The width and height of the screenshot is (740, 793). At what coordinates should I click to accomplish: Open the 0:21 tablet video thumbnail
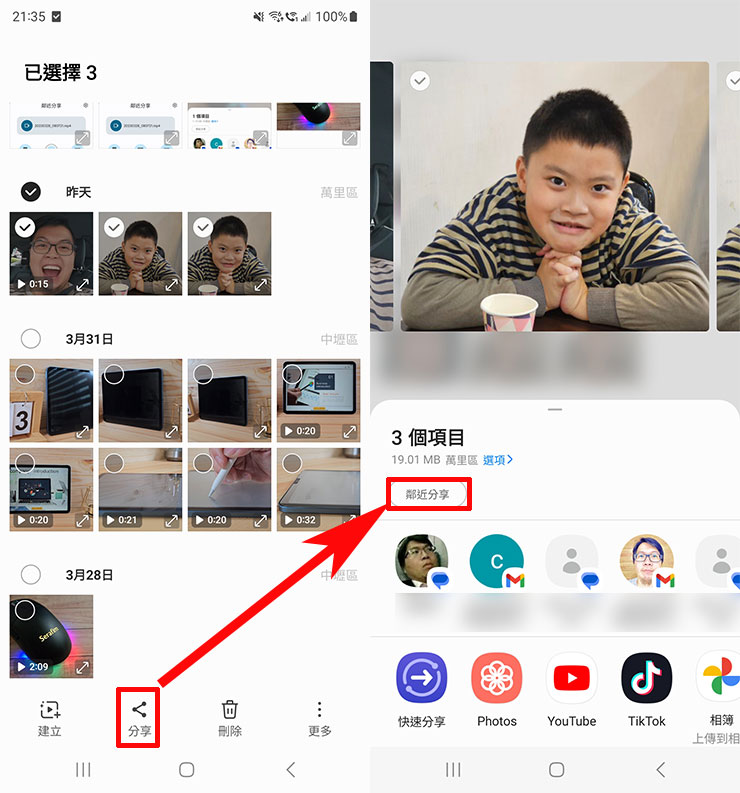click(x=140, y=489)
